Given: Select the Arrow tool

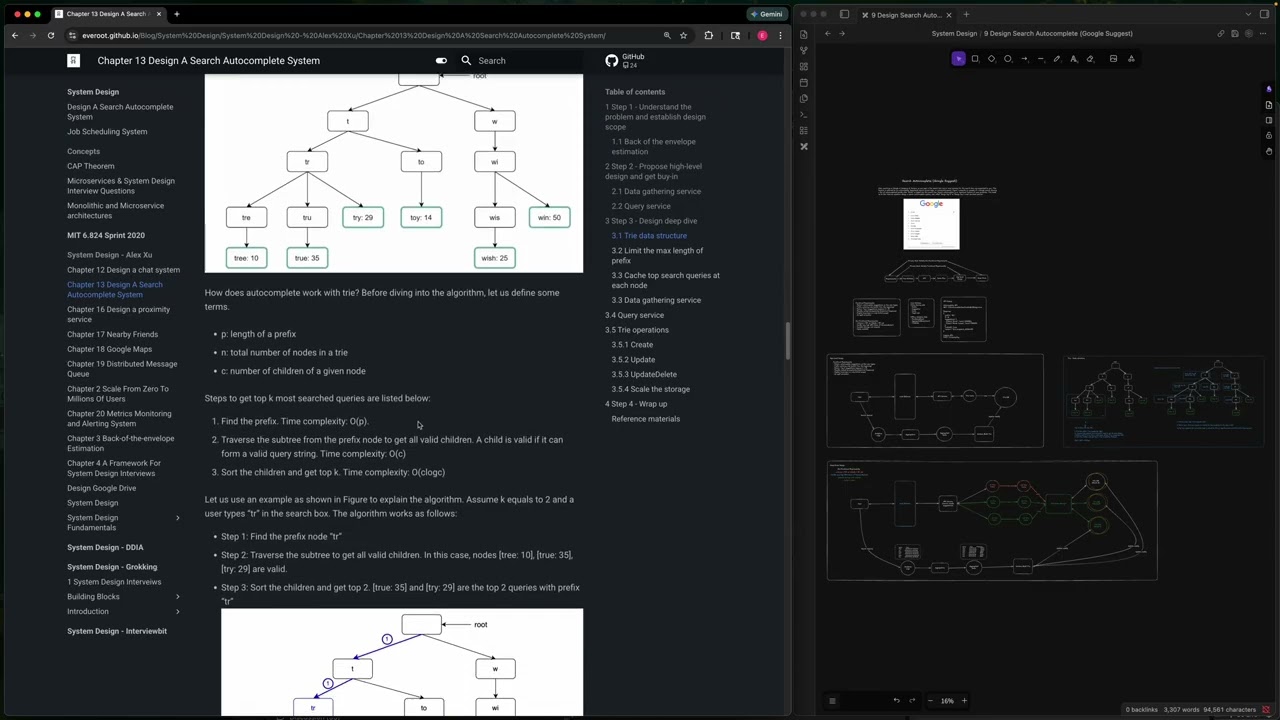Looking at the screenshot, I should 1024,59.
